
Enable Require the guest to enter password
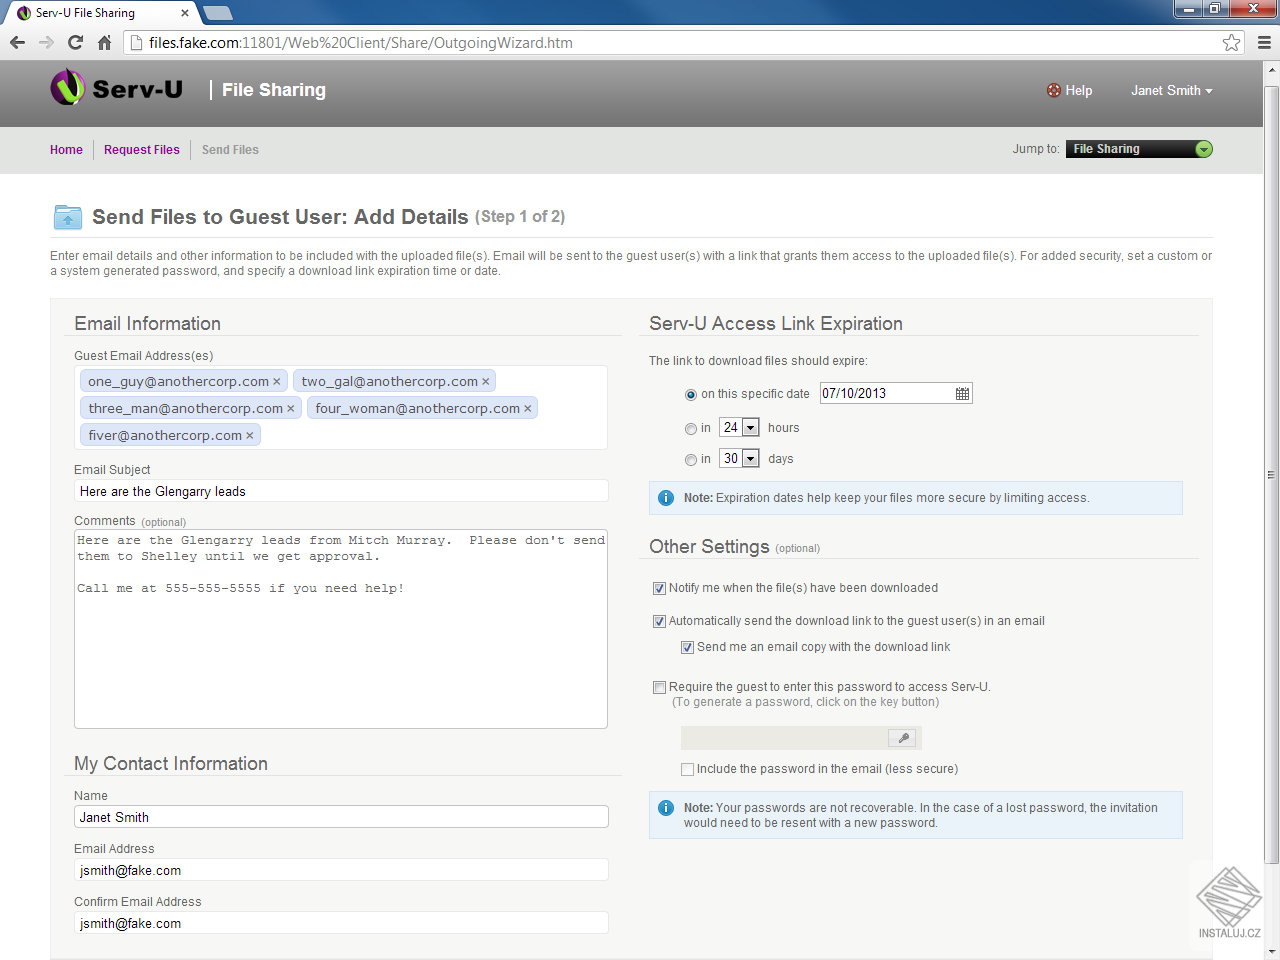point(659,687)
